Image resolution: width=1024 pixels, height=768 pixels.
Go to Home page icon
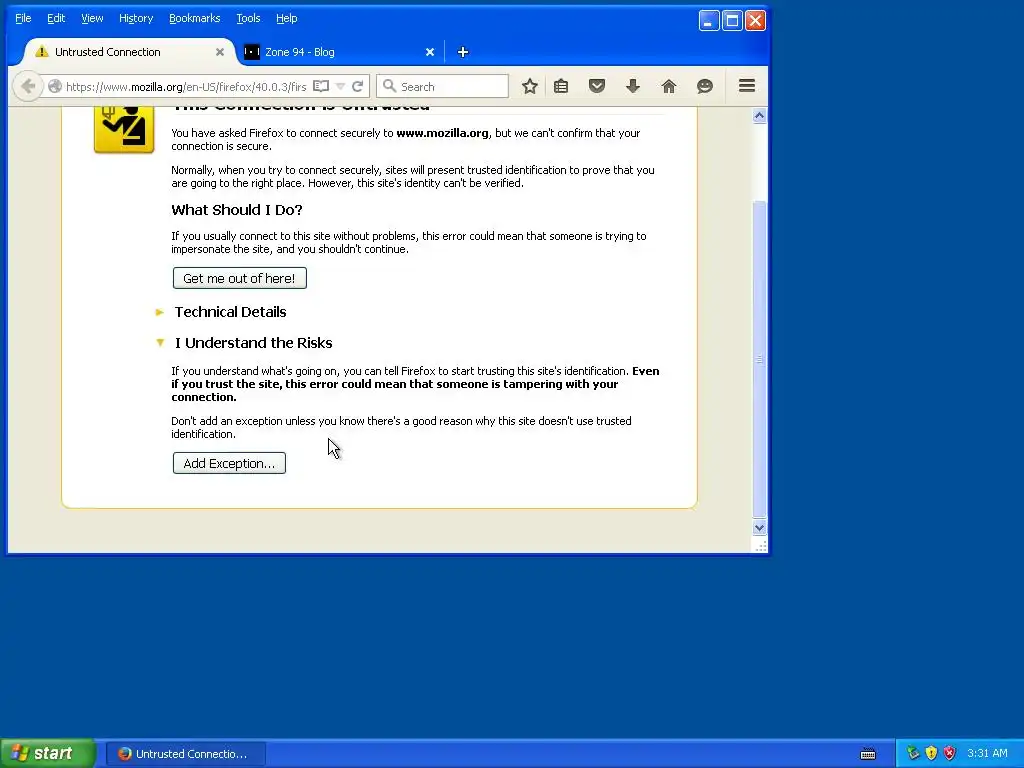669,86
